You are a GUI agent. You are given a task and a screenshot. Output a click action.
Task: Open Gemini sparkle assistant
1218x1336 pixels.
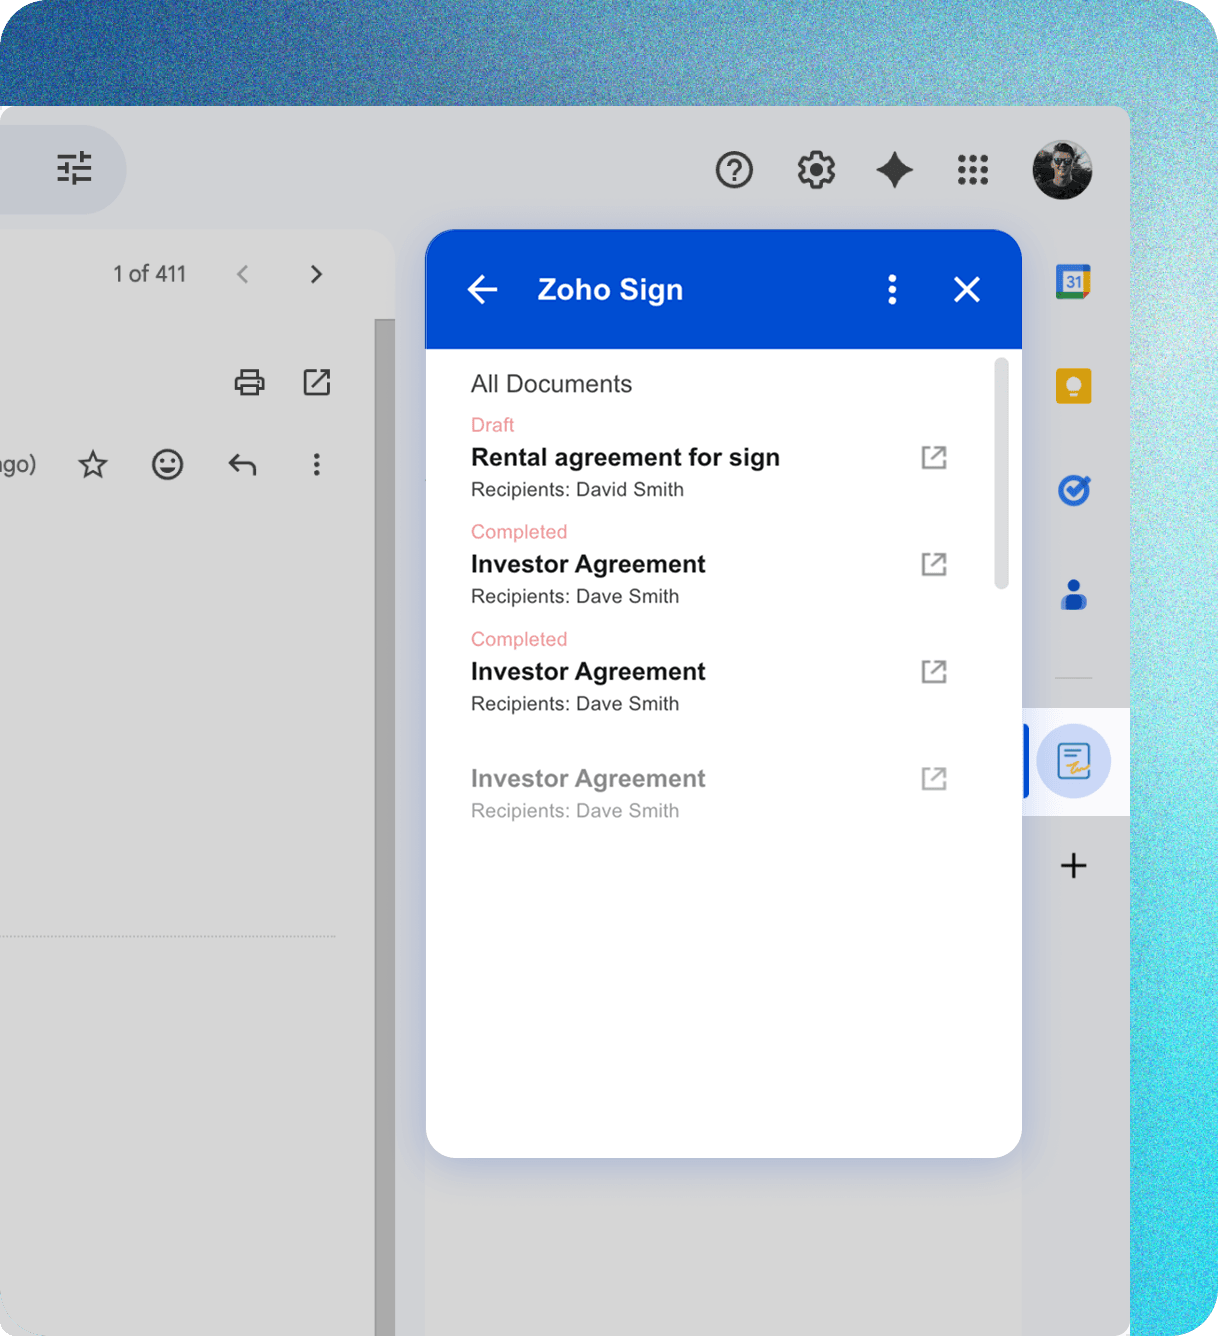pos(895,170)
